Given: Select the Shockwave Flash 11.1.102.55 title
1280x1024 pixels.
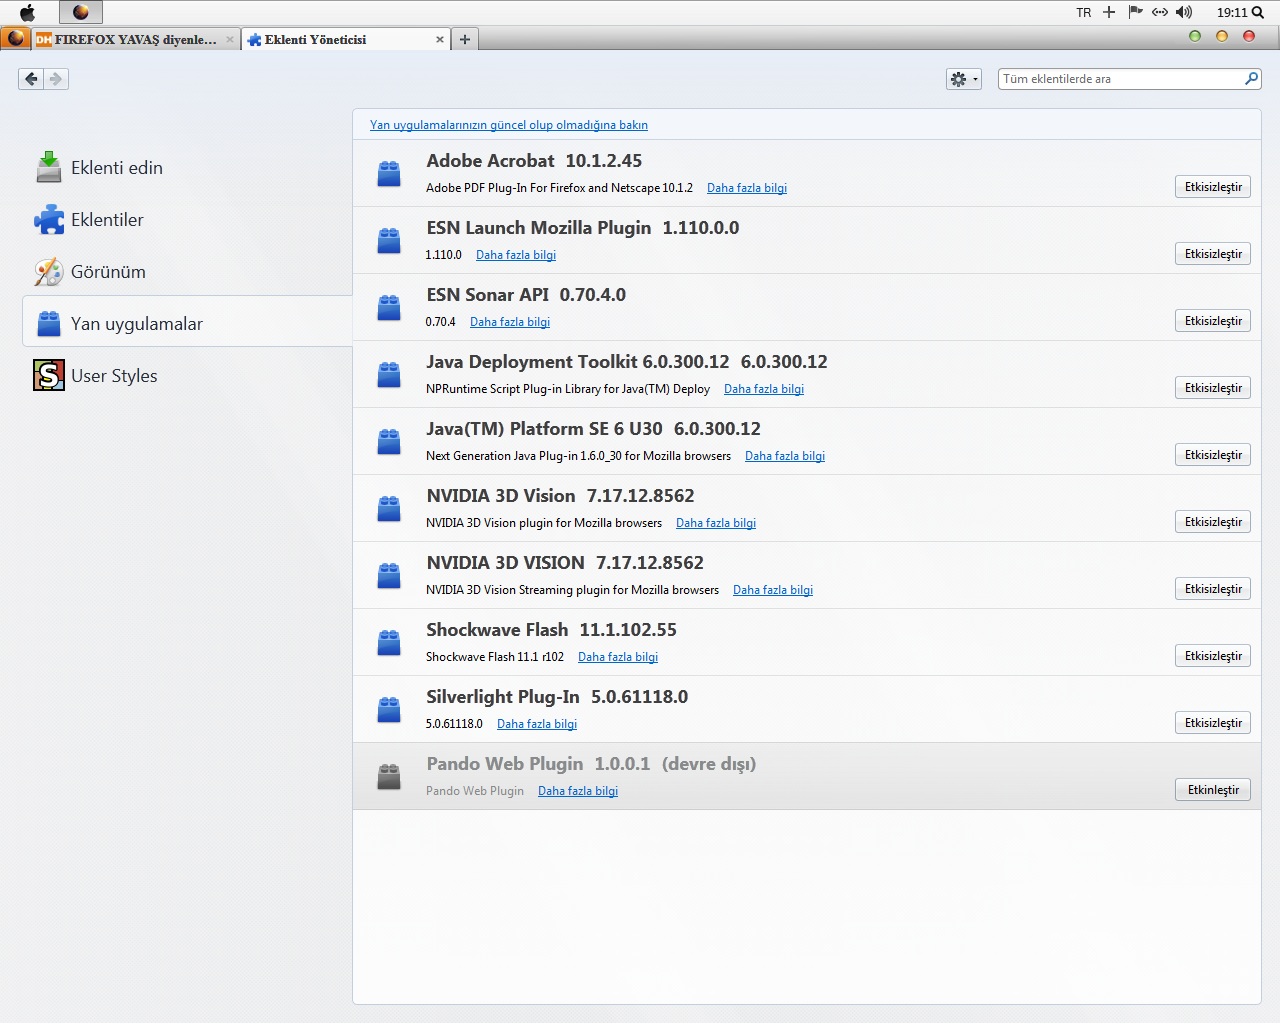Looking at the screenshot, I should (x=551, y=630).
